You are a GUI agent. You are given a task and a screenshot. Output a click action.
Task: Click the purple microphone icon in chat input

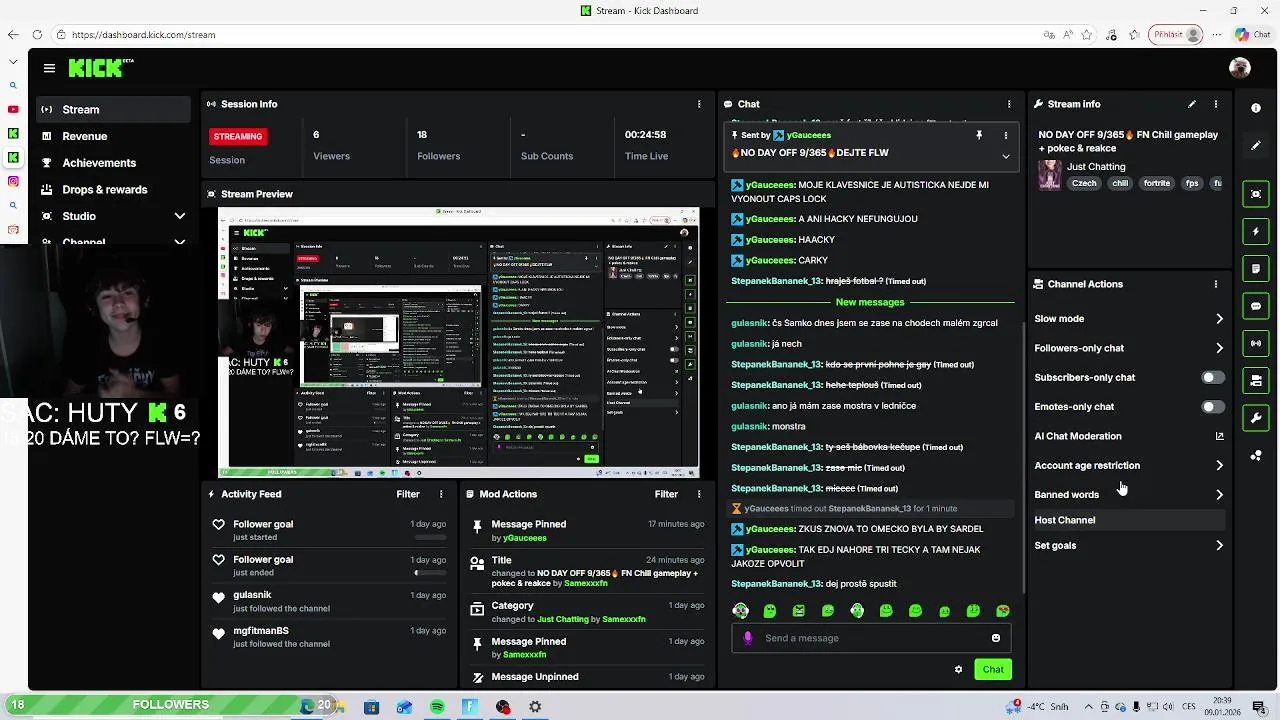pos(748,638)
